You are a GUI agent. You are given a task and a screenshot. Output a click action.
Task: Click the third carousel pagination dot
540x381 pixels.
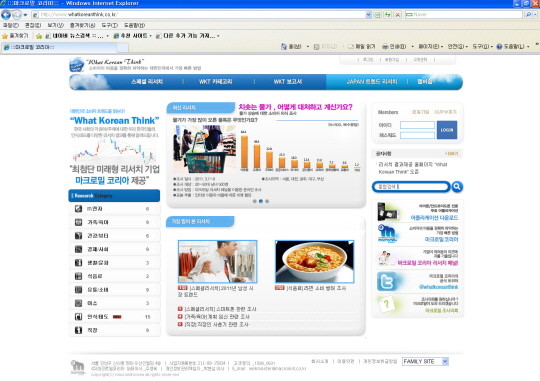tap(267, 201)
